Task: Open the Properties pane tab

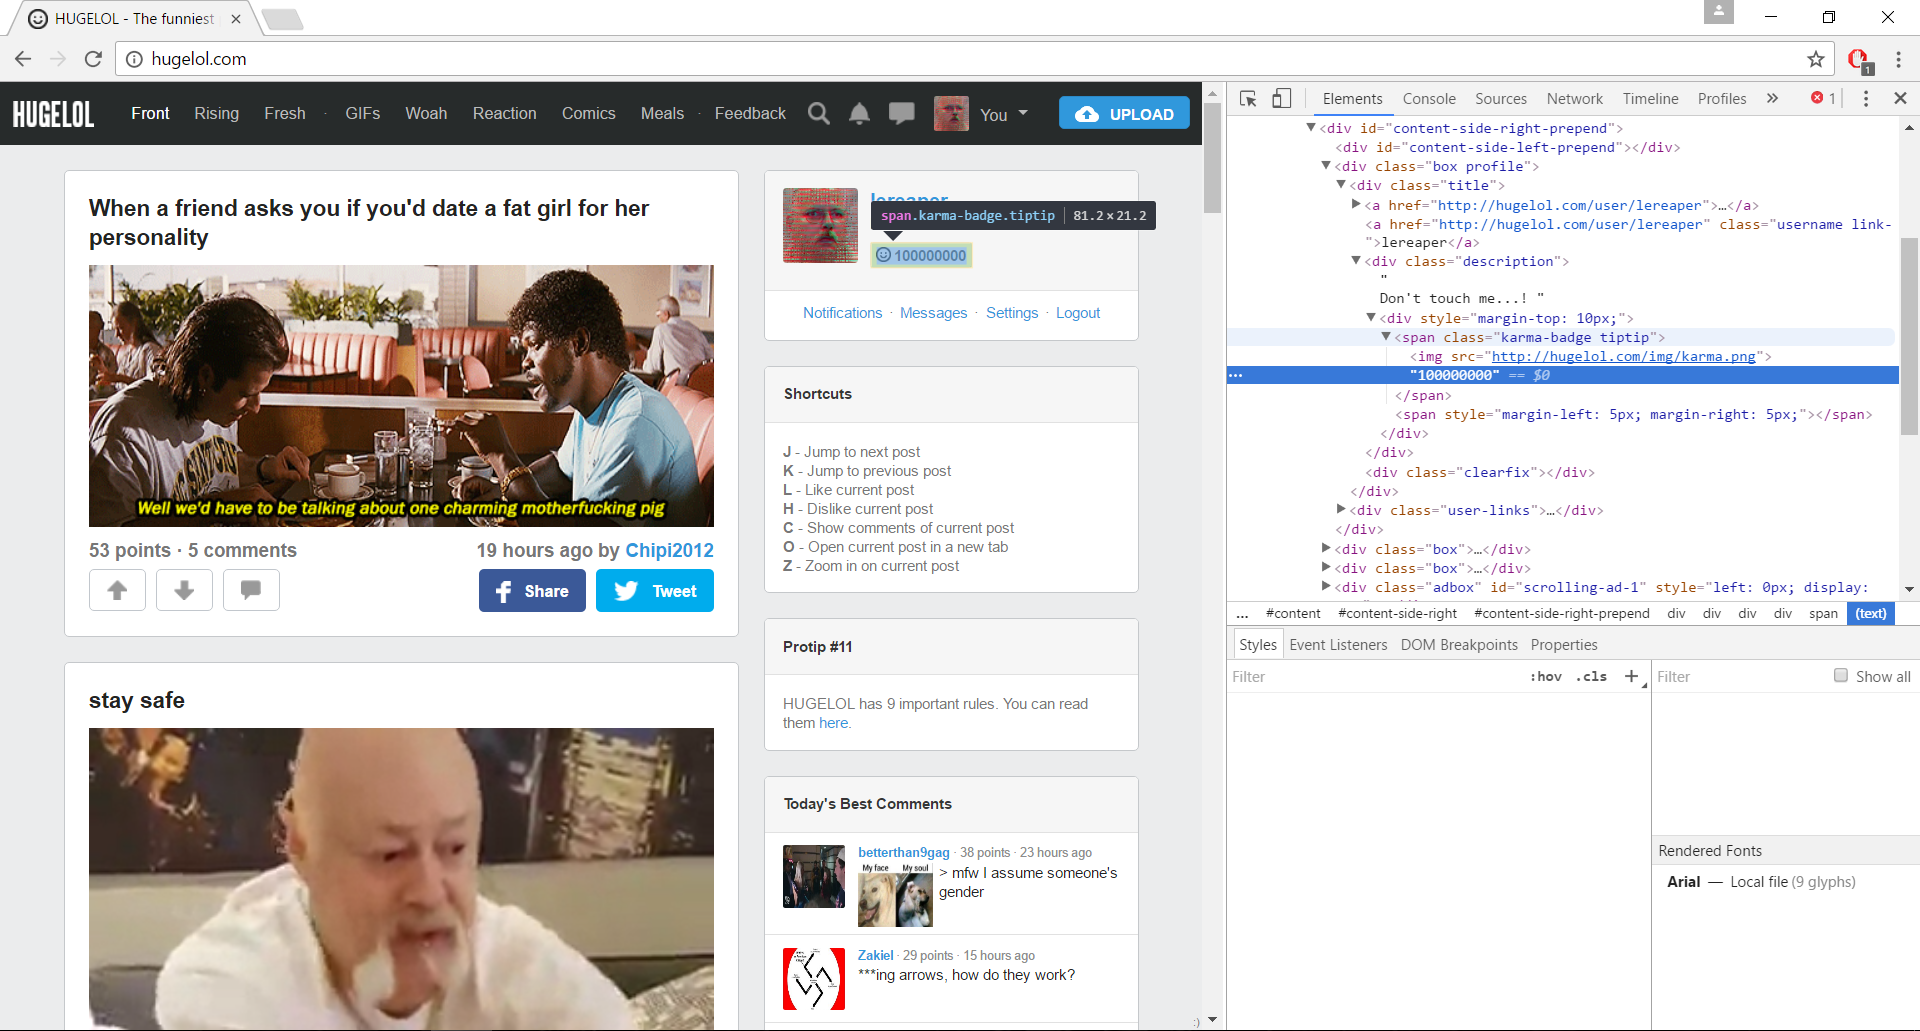Action: [1564, 645]
